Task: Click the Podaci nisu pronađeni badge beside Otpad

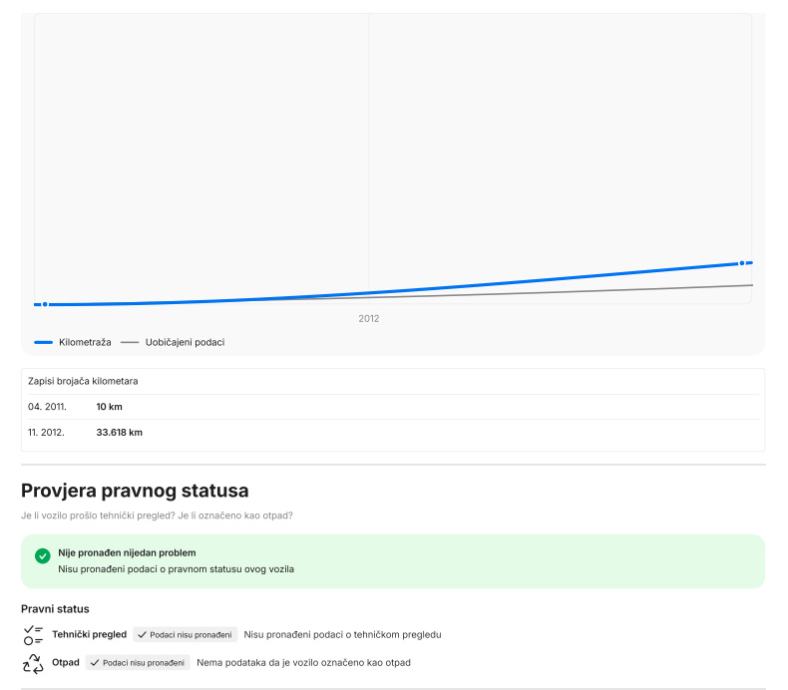Action: (138, 663)
